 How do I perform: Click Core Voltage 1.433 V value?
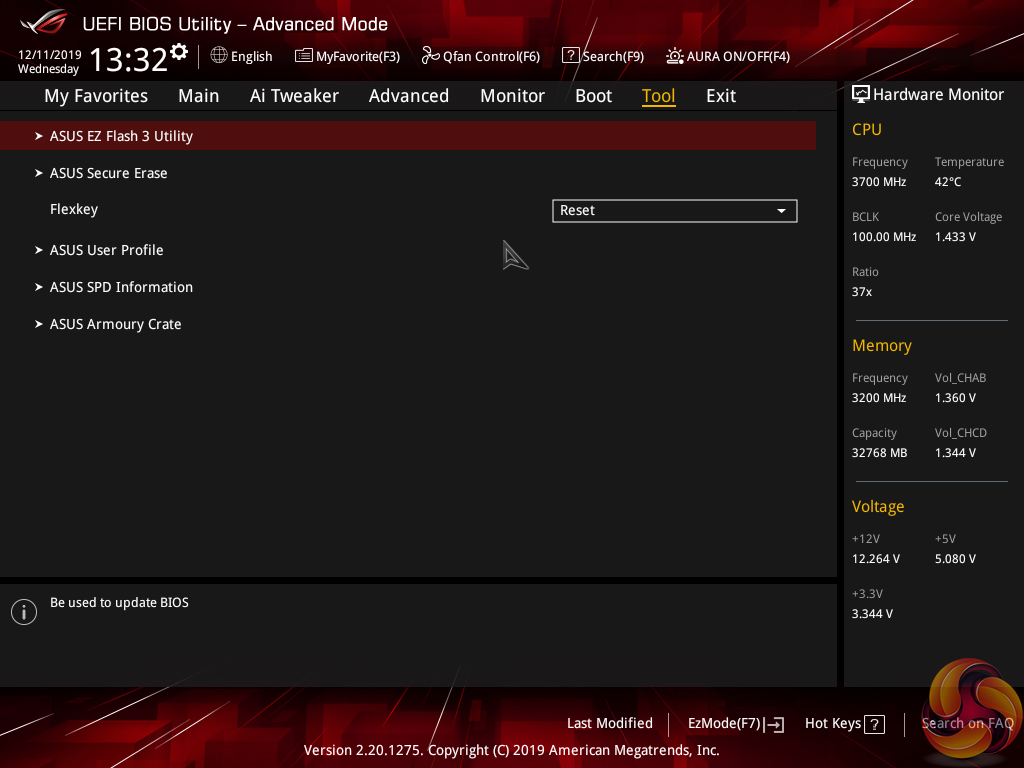pyautogui.click(x=955, y=236)
